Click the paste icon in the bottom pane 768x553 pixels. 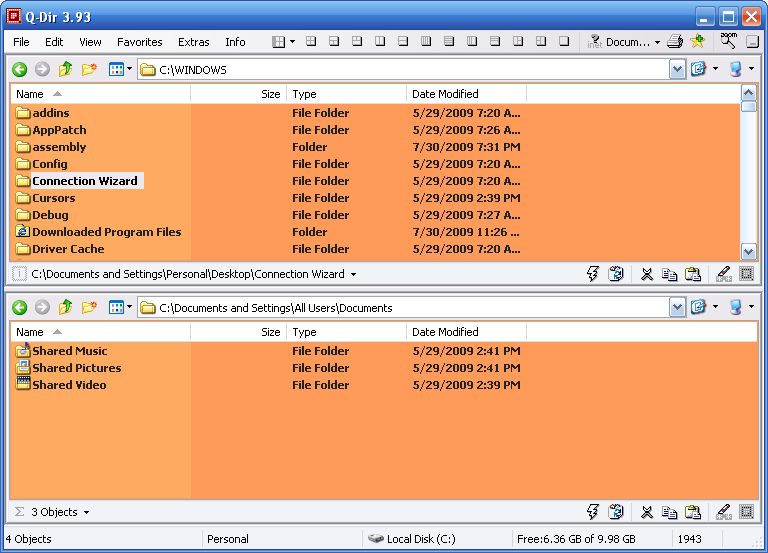(693, 512)
